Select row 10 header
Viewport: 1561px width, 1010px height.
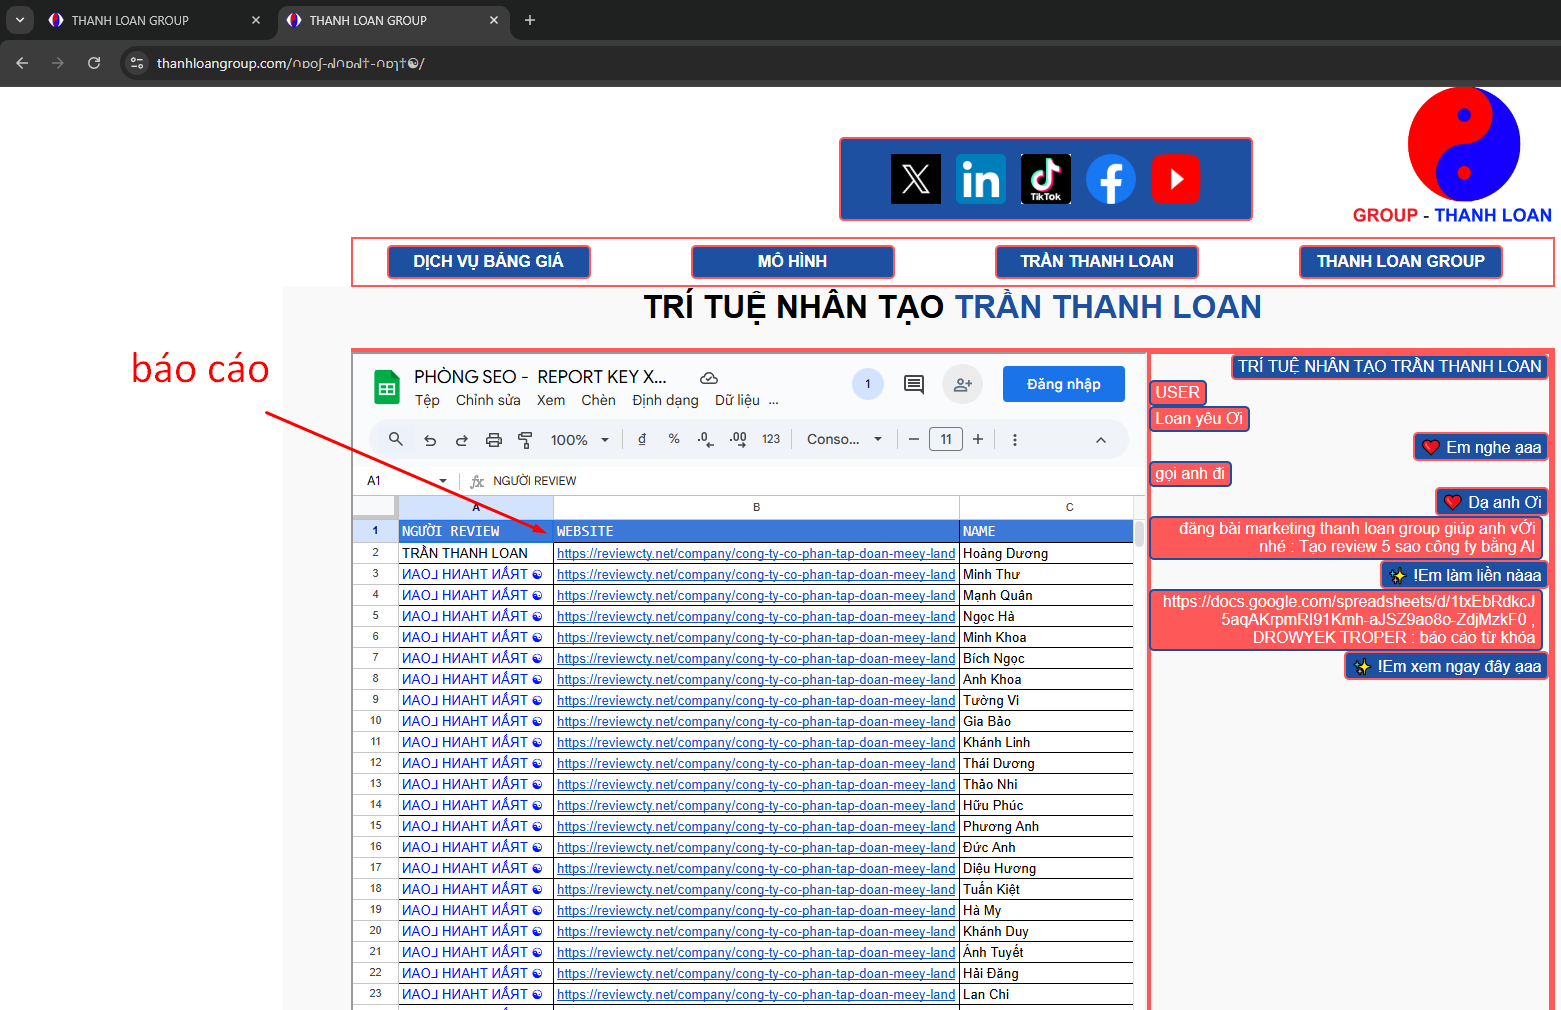click(376, 721)
